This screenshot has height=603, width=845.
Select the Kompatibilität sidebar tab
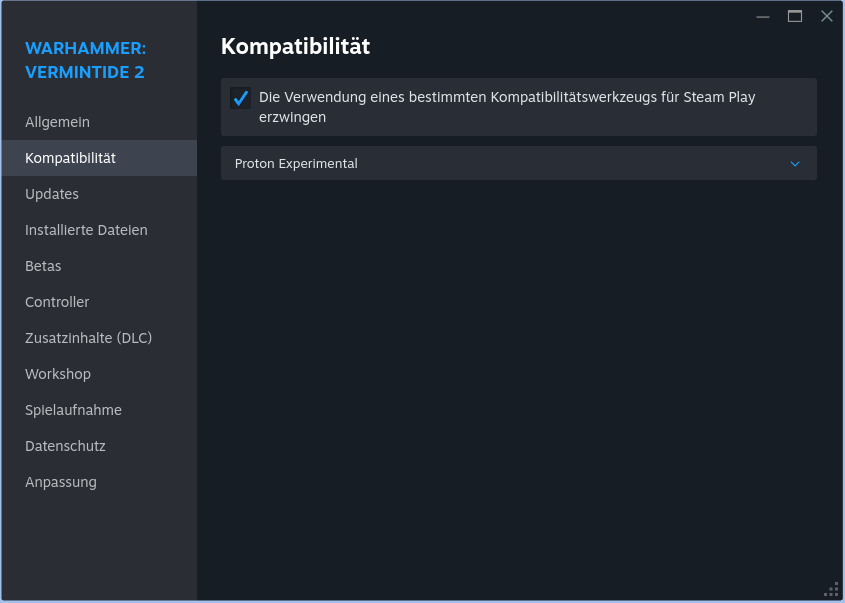71,158
